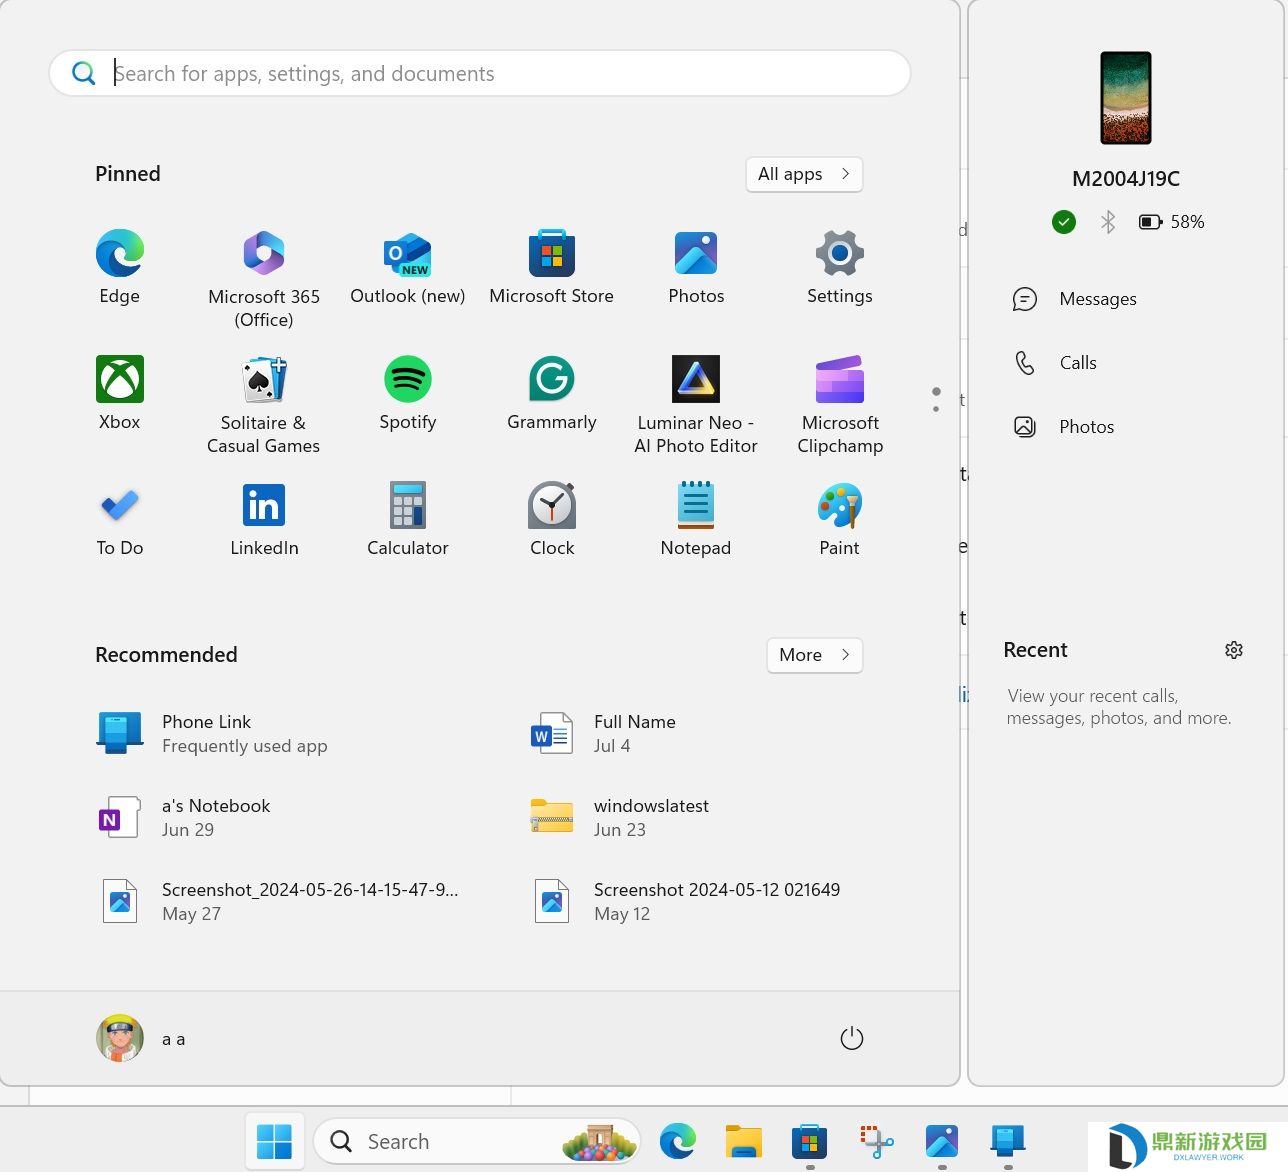The image size is (1288, 1172).
Task: Open Microsoft Clipchamp
Action: coord(840,405)
